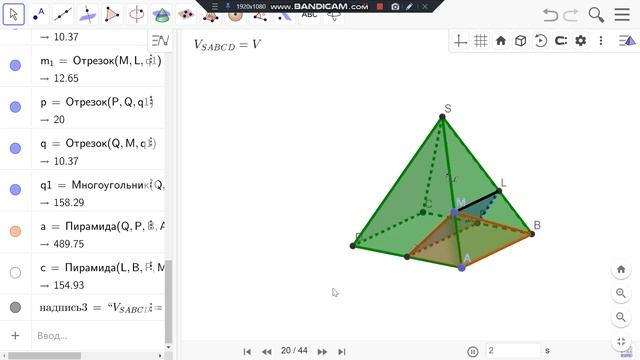Hide segment q using its visibility circle

pos(16,148)
